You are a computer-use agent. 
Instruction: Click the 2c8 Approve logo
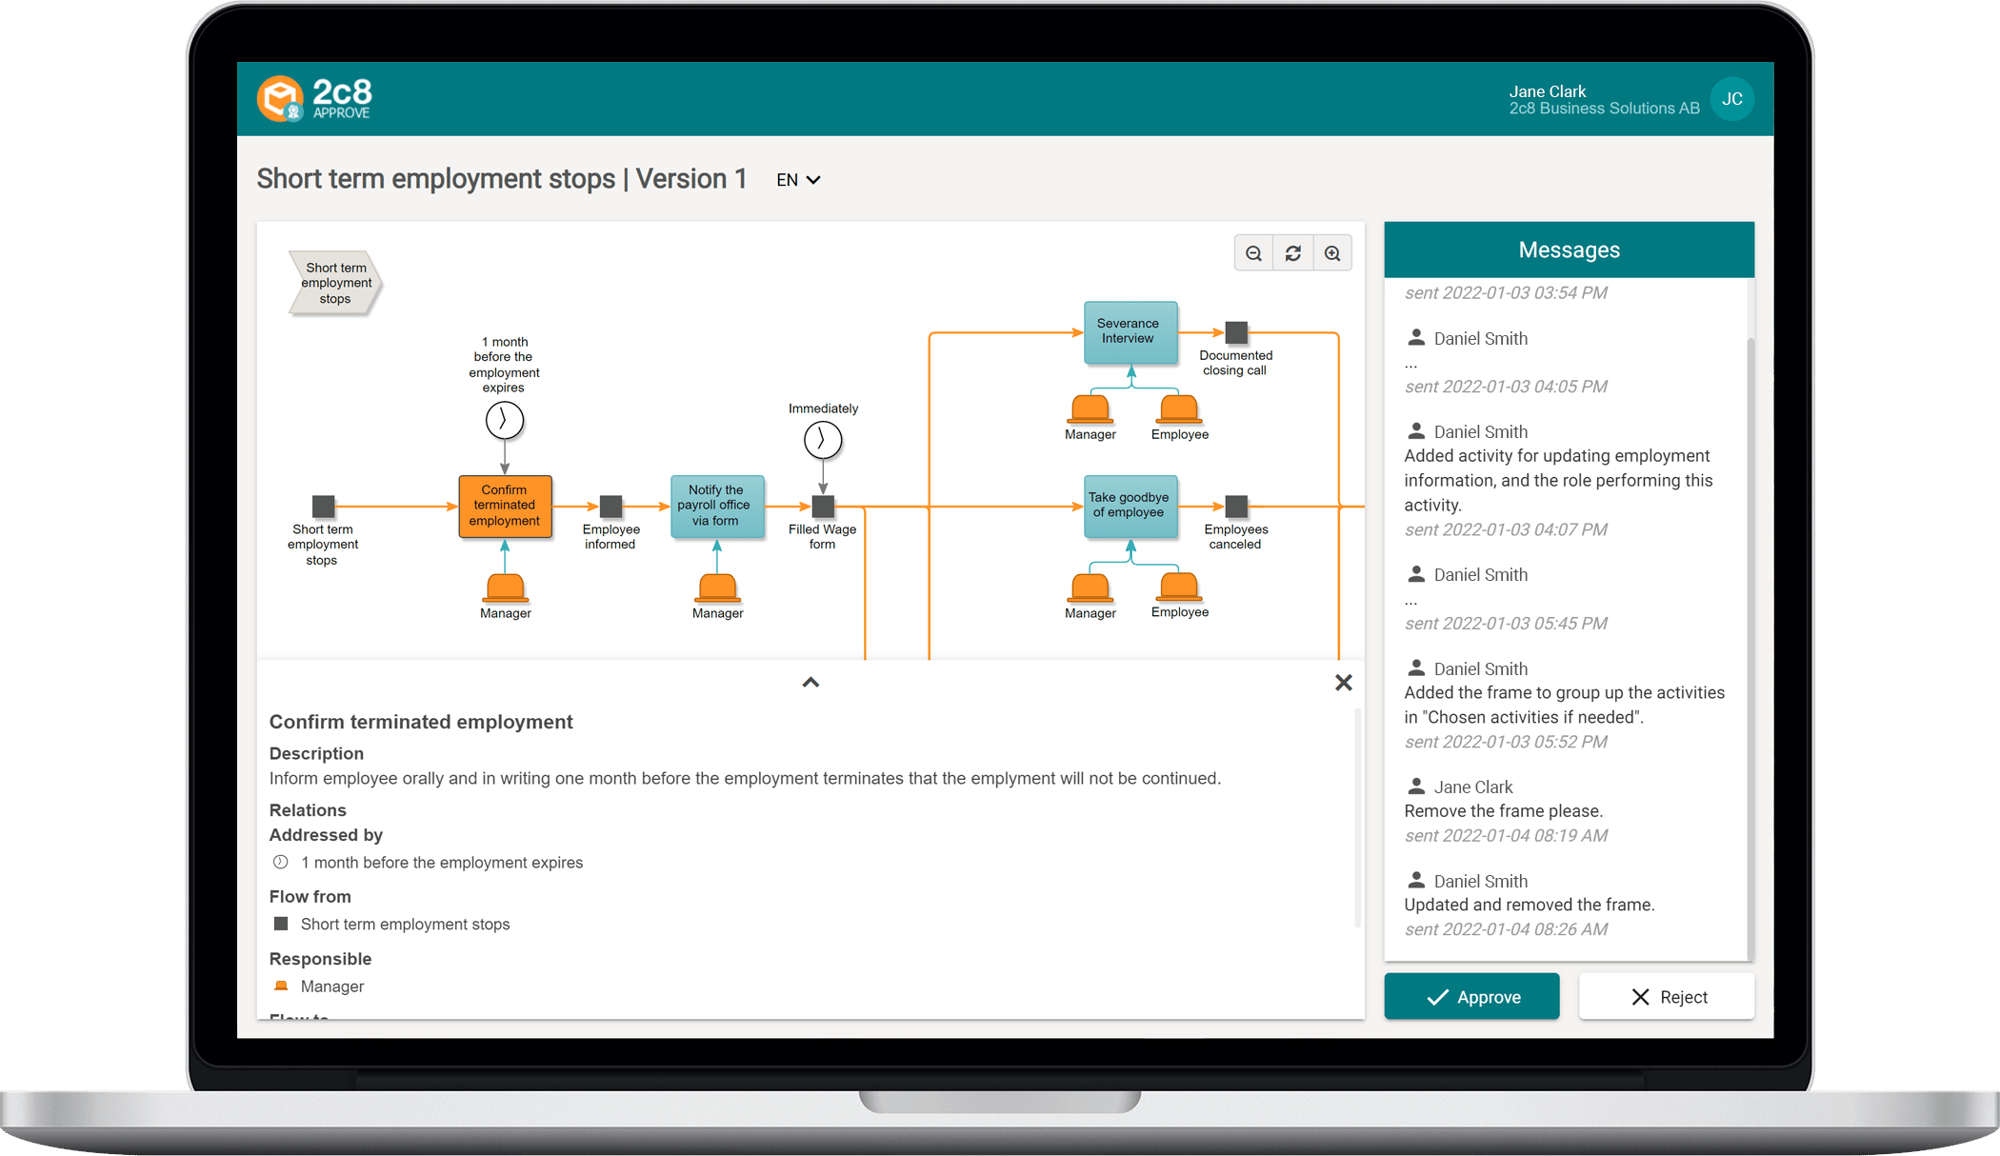coord(315,99)
